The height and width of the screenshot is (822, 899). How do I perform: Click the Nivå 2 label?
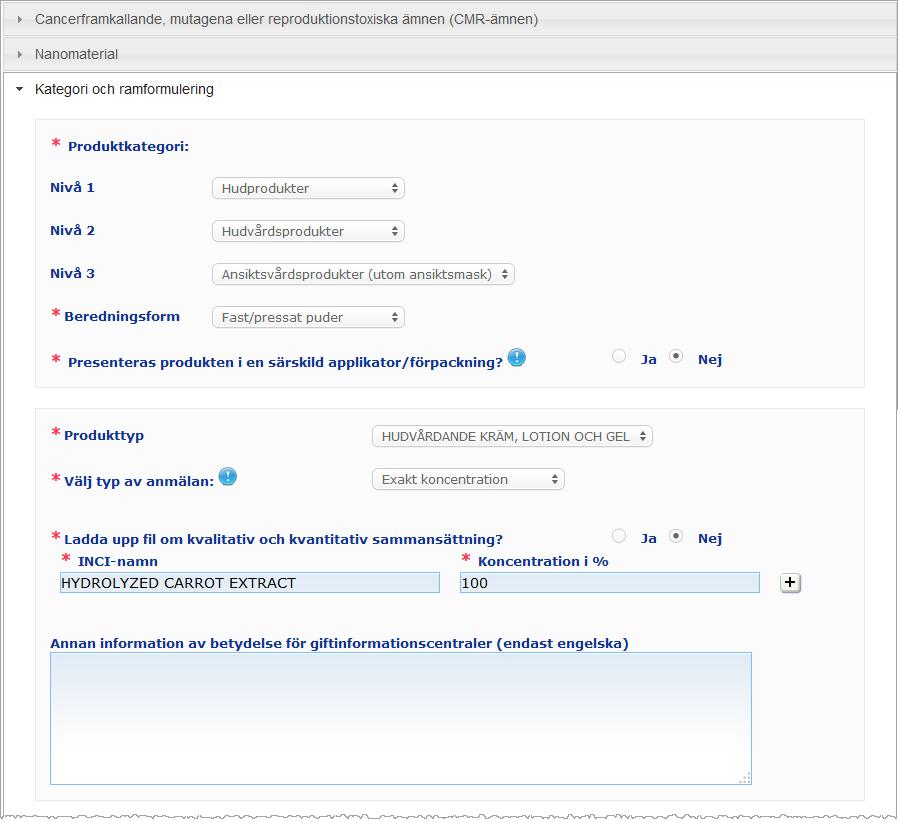72,230
